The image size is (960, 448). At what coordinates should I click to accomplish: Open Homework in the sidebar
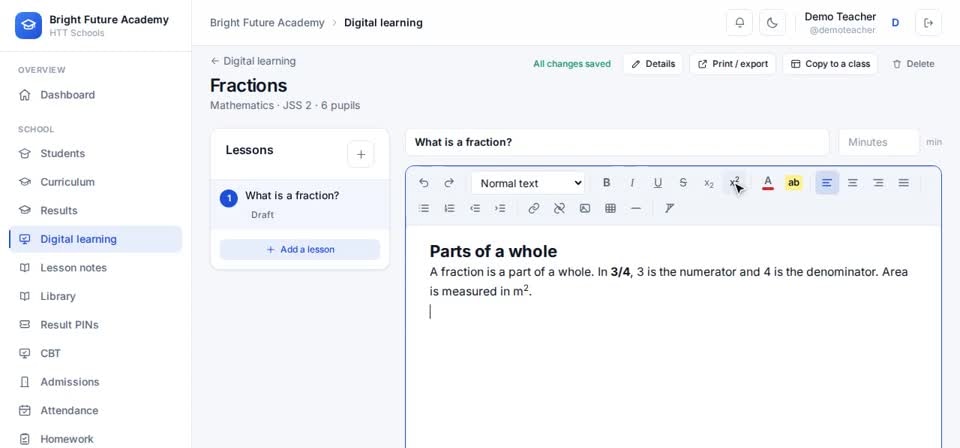96,439
